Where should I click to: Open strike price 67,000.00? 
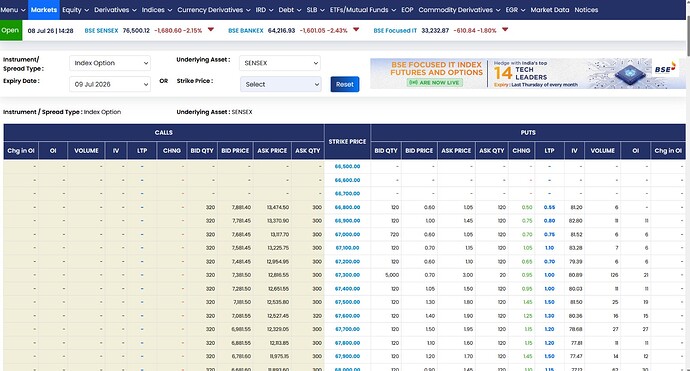(x=347, y=235)
